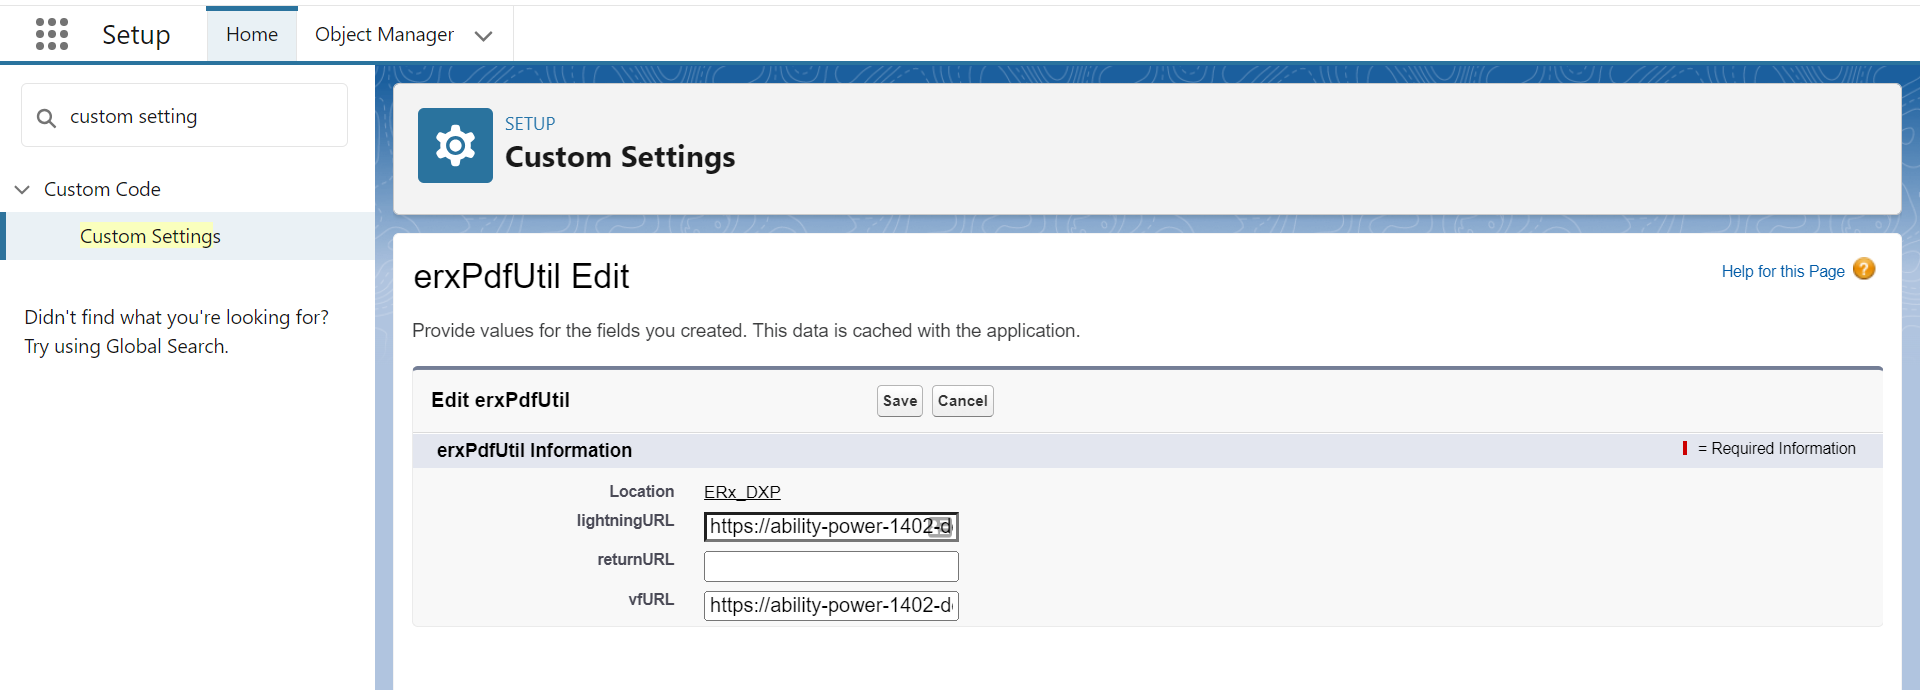The image size is (1920, 690).
Task: Open the ERx_DXP location link
Action: (x=742, y=492)
